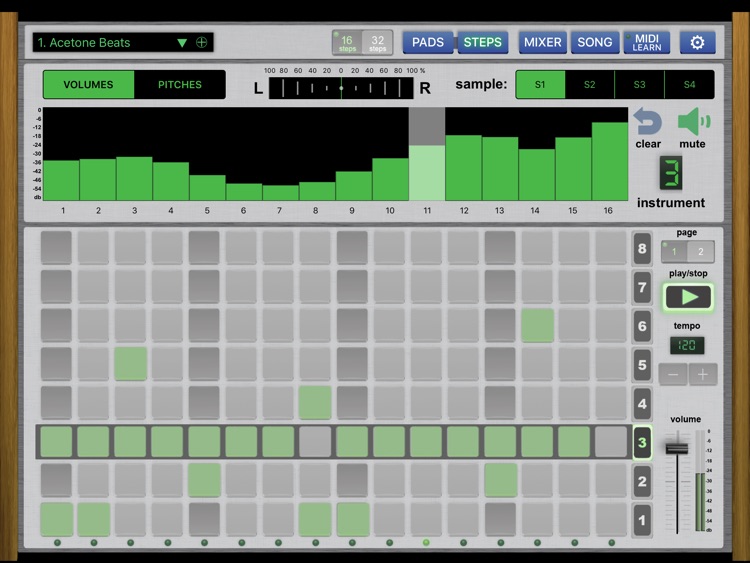Viewport: 750px width, 563px height.
Task: Enable row 8 step 1 pad
Action: pos(56,248)
